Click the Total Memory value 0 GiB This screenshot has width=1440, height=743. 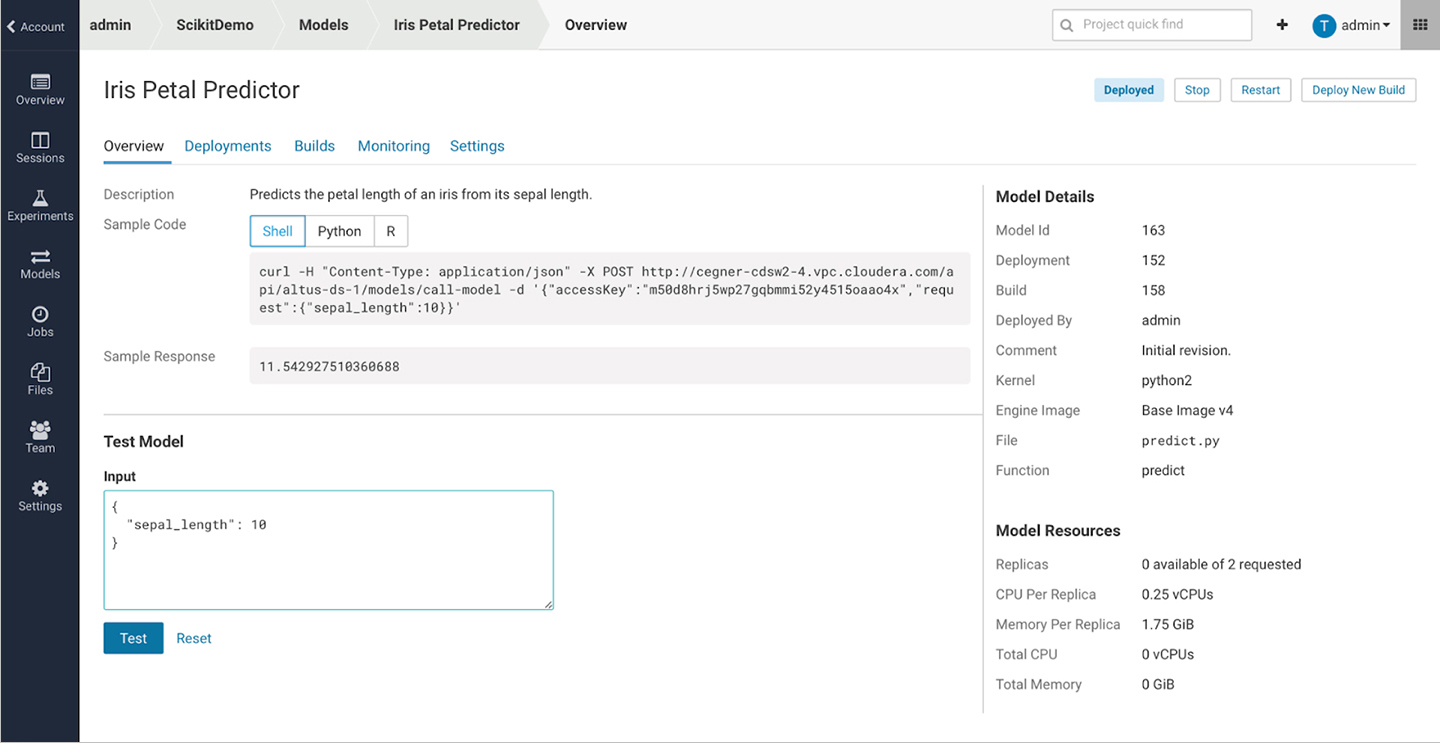click(x=1158, y=684)
